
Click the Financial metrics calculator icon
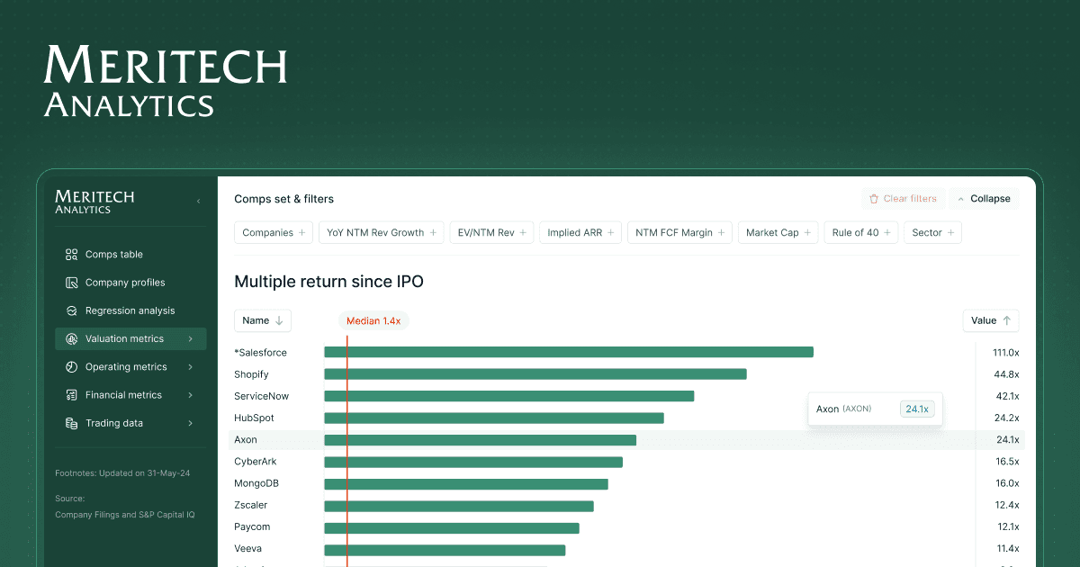71,395
